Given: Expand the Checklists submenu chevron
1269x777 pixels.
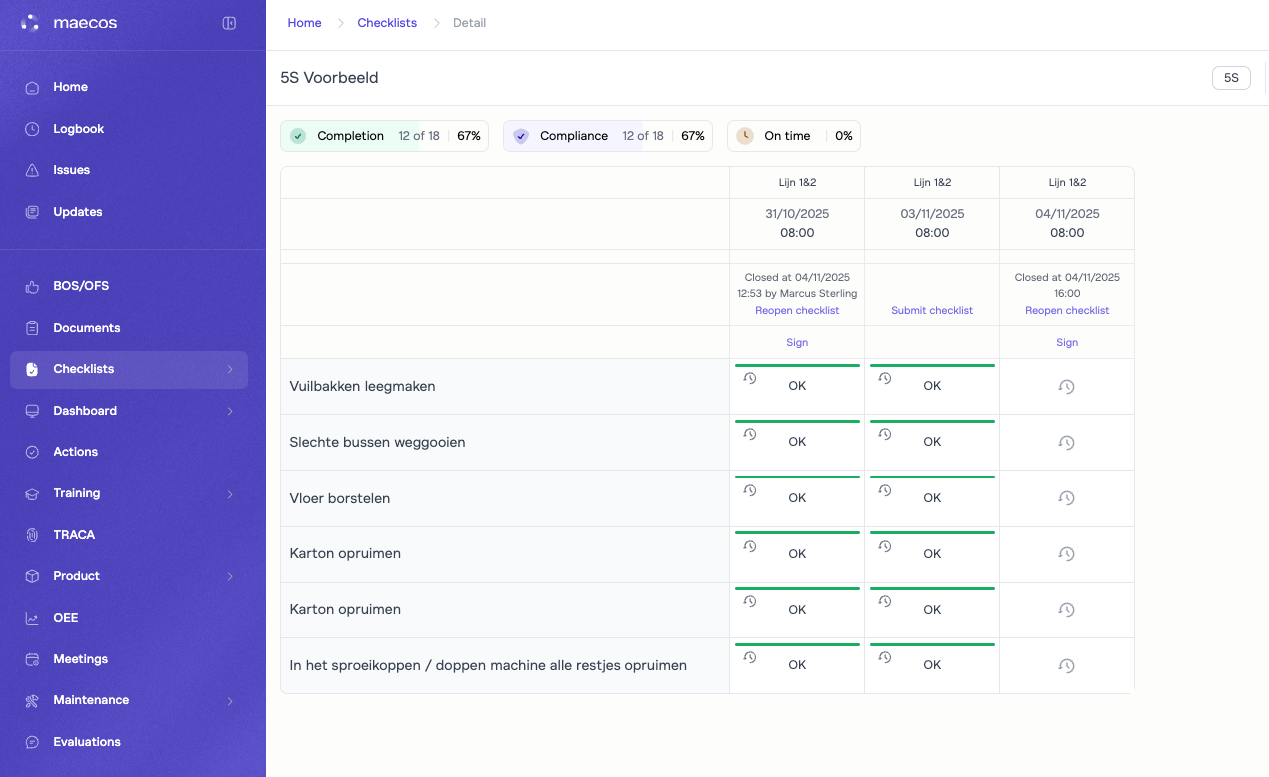Looking at the screenshot, I should click(x=230, y=369).
